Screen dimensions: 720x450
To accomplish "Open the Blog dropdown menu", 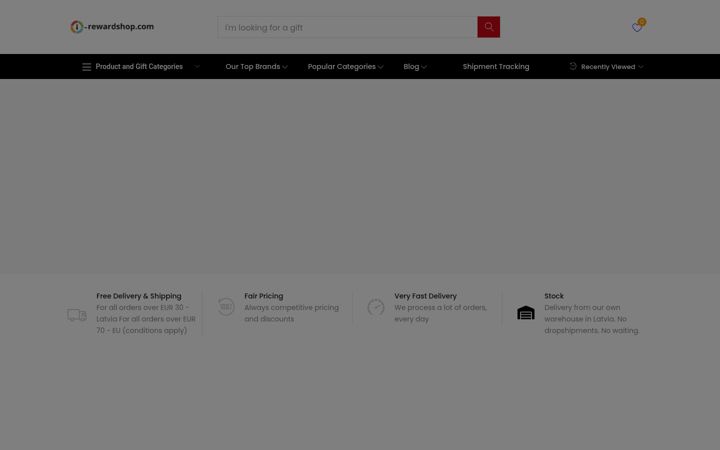I will (415, 67).
